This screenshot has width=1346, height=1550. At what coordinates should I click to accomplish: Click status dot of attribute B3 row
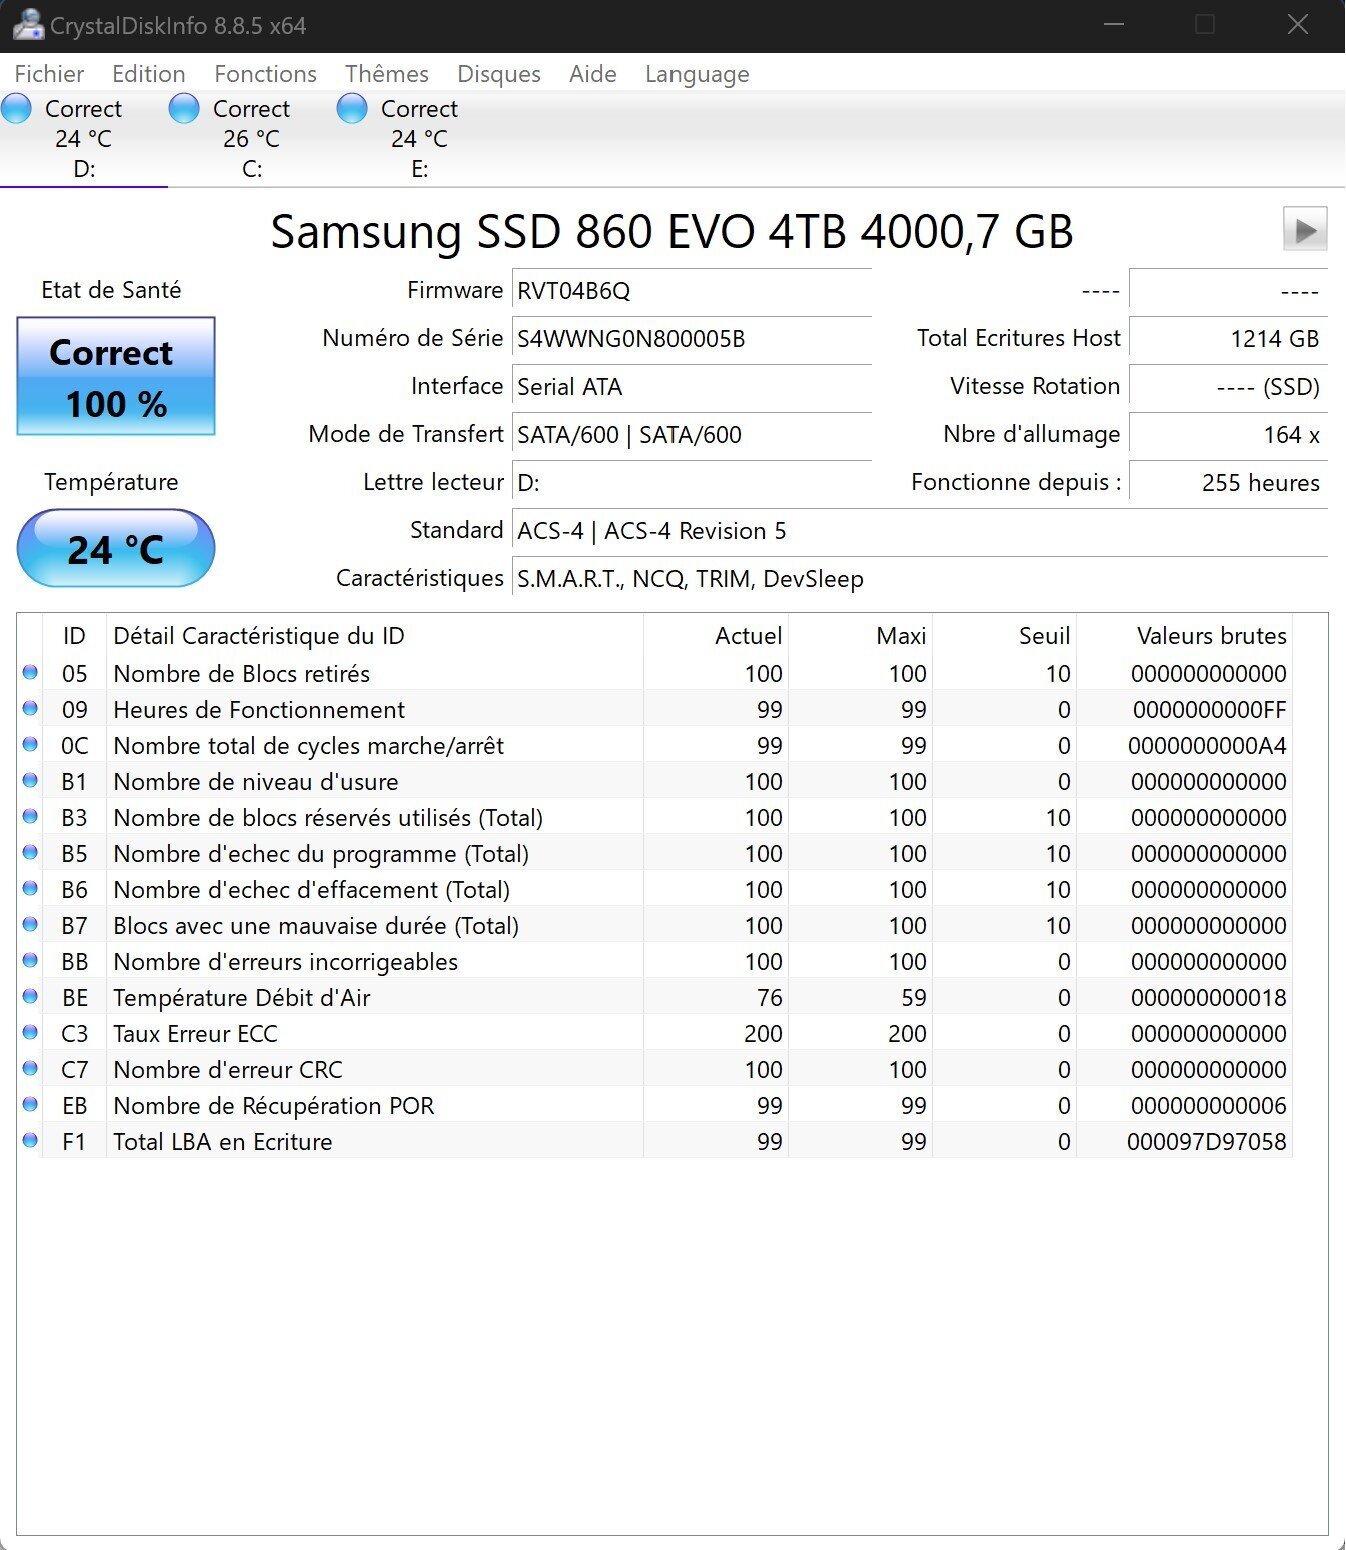tap(30, 816)
